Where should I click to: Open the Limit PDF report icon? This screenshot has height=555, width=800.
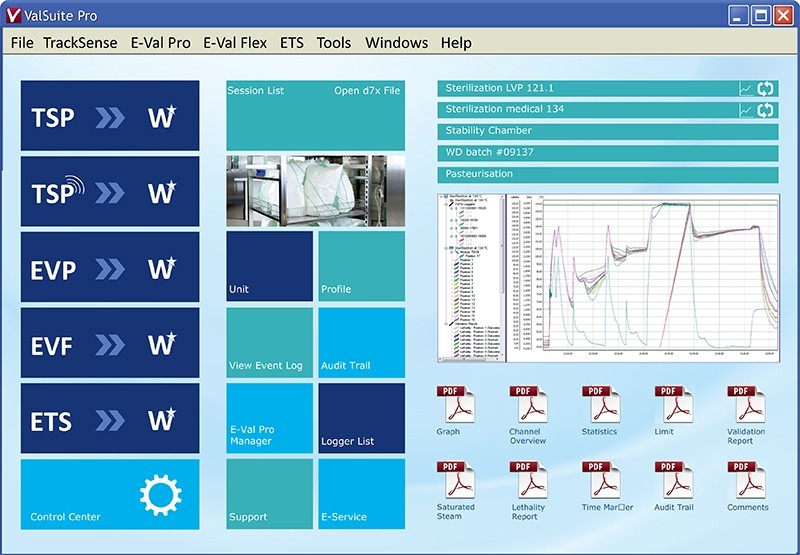674,404
